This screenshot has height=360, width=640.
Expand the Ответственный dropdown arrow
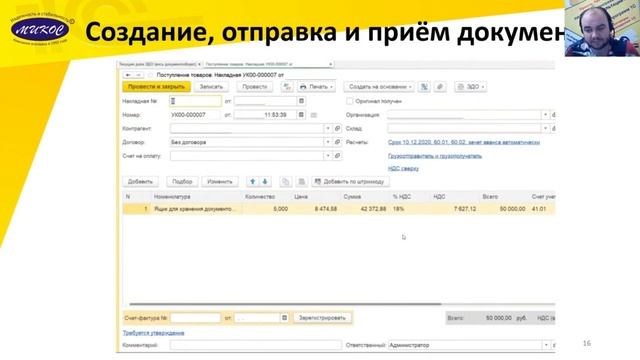click(x=546, y=345)
